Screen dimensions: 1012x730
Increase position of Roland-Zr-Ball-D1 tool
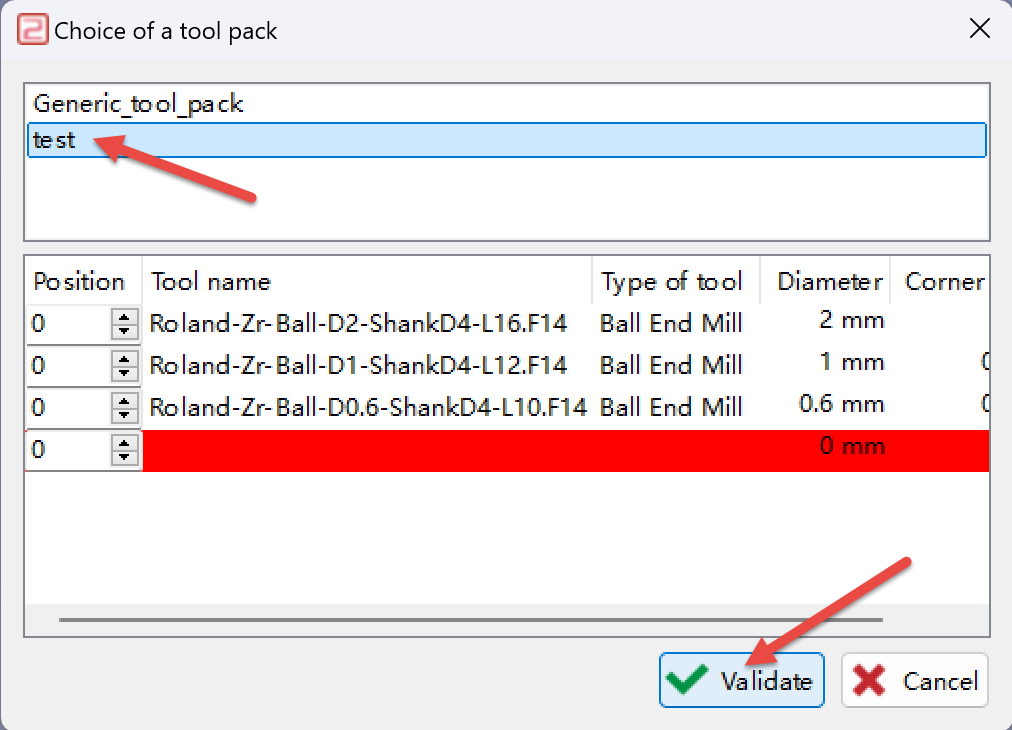click(x=124, y=358)
